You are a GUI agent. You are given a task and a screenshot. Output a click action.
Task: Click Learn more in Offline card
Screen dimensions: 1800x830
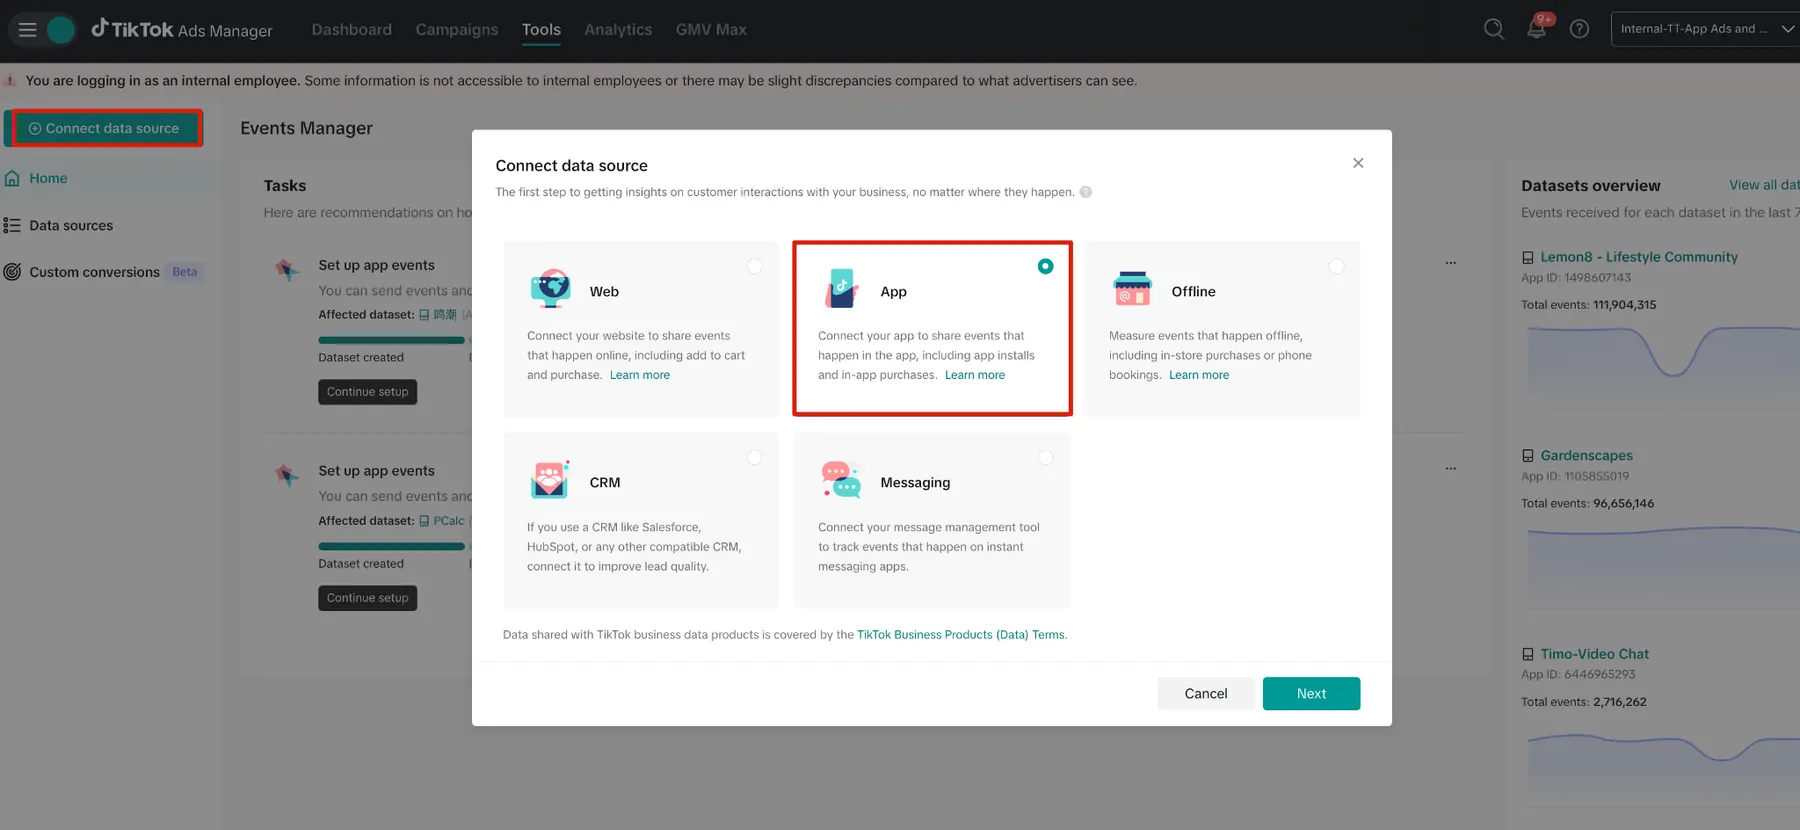(x=1199, y=375)
